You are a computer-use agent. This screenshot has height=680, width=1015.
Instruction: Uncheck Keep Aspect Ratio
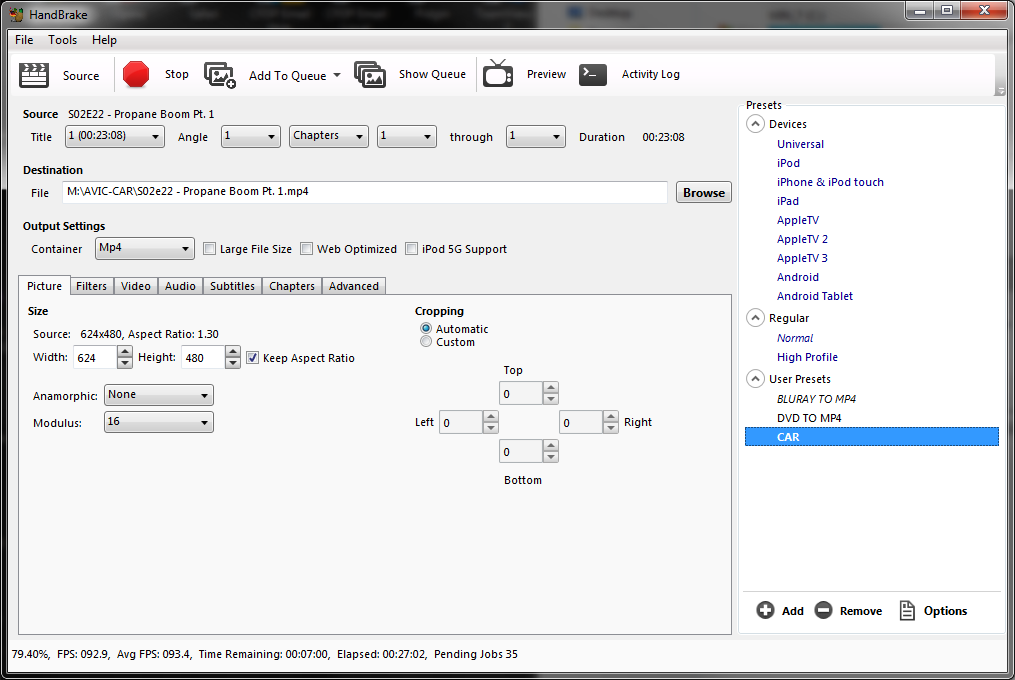coord(253,357)
